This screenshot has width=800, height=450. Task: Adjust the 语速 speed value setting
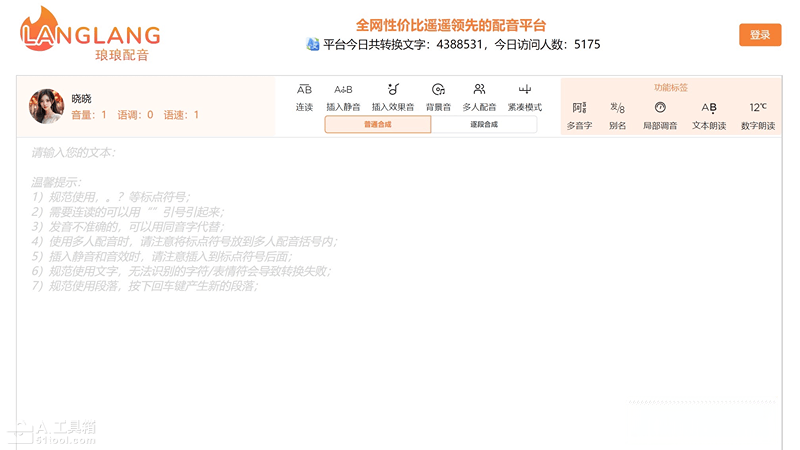pyautogui.click(x=181, y=115)
